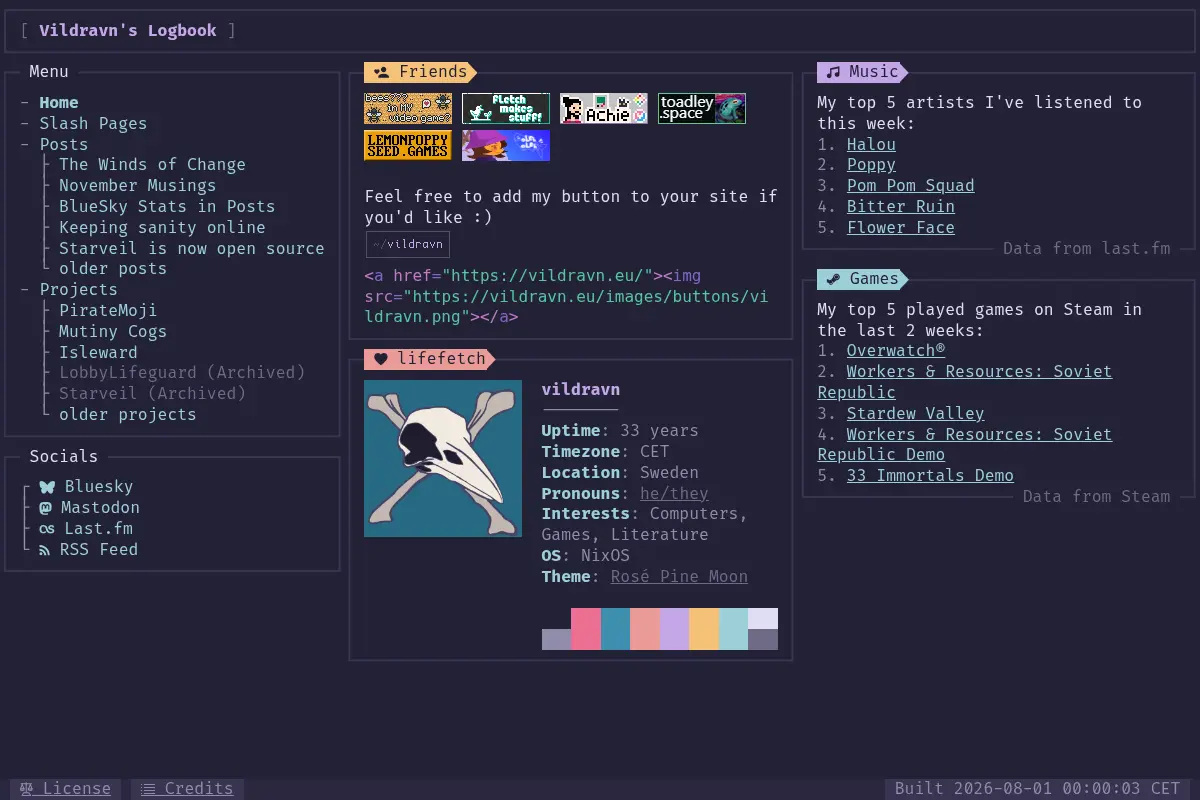
Task: Open the PirateMoji project
Action: (108, 311)
